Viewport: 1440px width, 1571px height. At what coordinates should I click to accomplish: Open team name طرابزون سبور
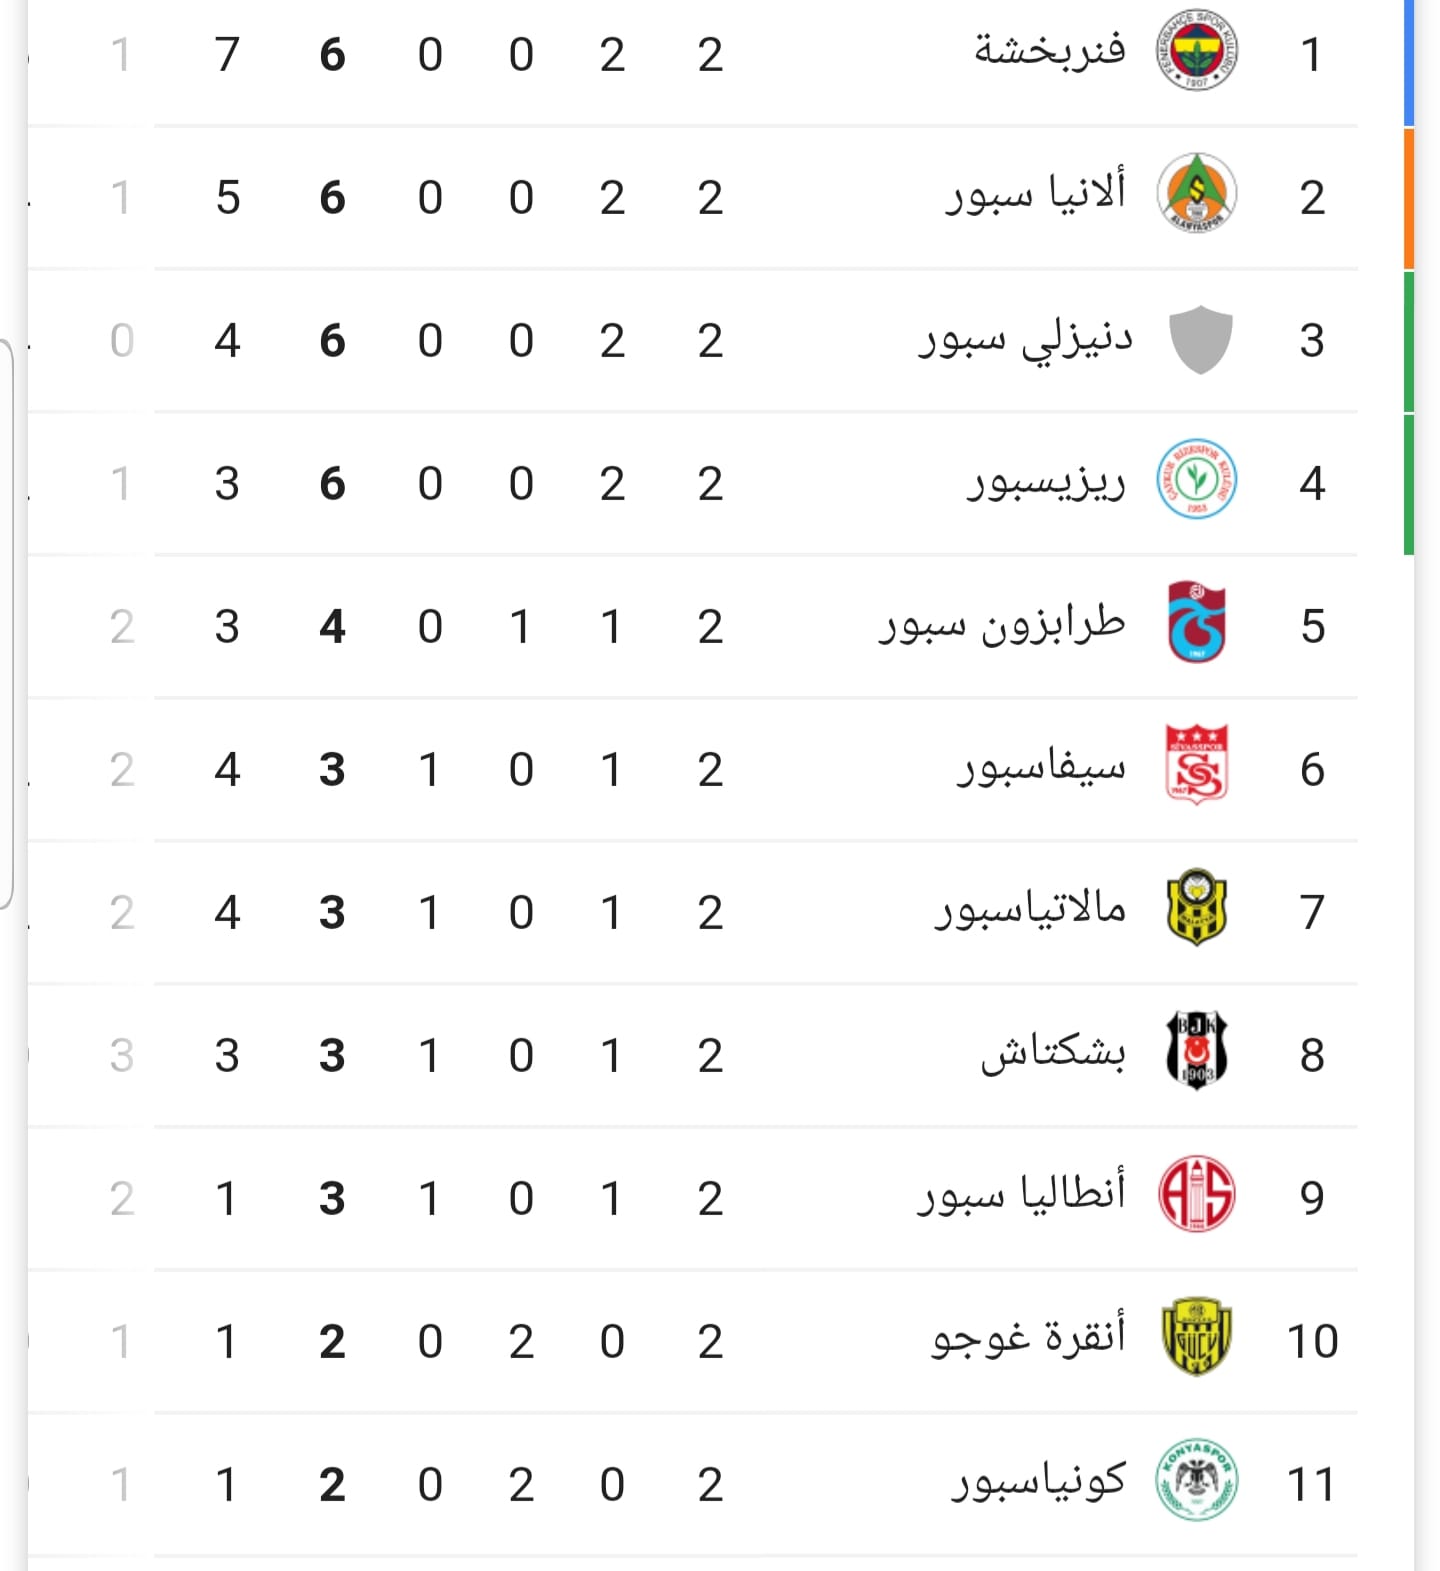(1002, 625)
